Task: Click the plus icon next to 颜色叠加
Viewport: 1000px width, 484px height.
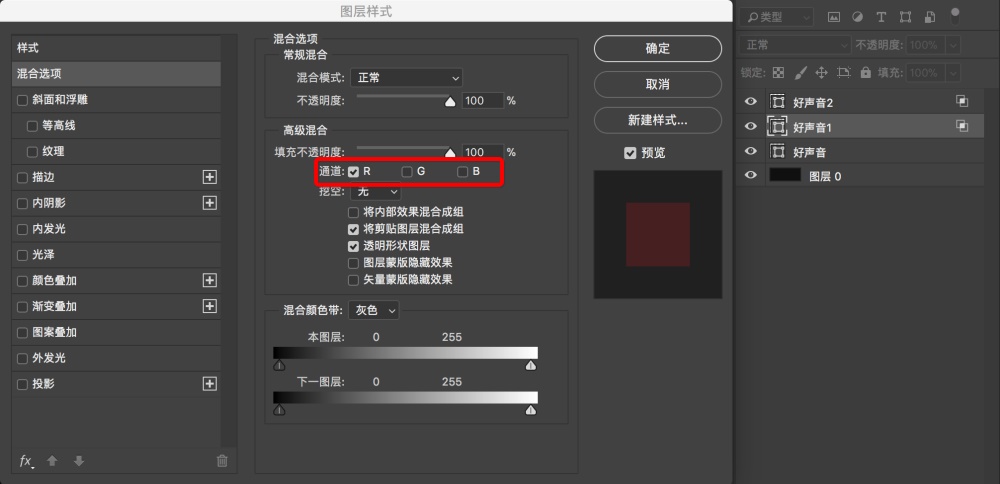Action: point(209,280)
